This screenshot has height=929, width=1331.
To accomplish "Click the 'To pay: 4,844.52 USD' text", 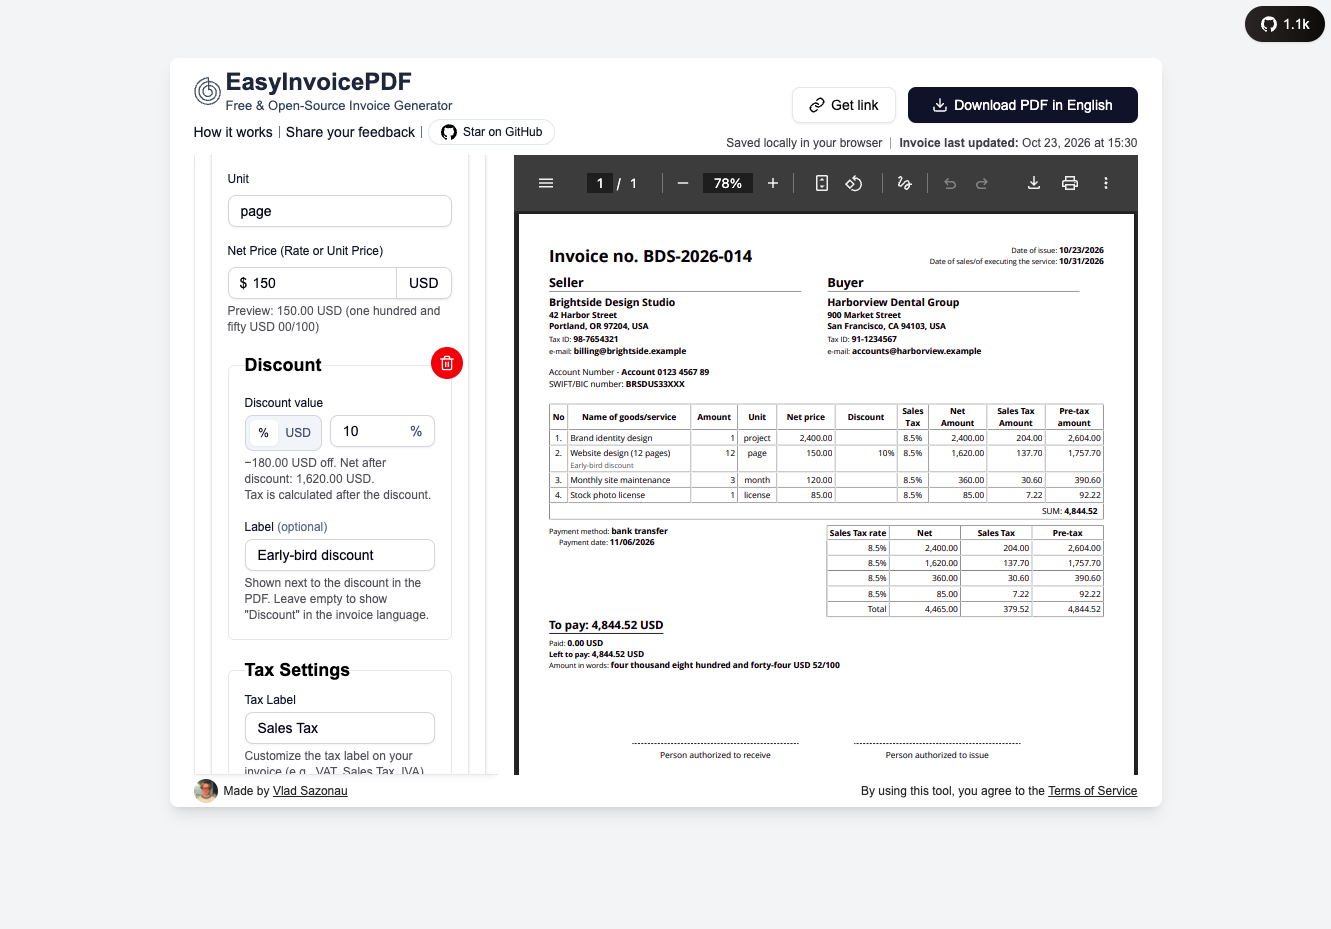I will (606, 625).
